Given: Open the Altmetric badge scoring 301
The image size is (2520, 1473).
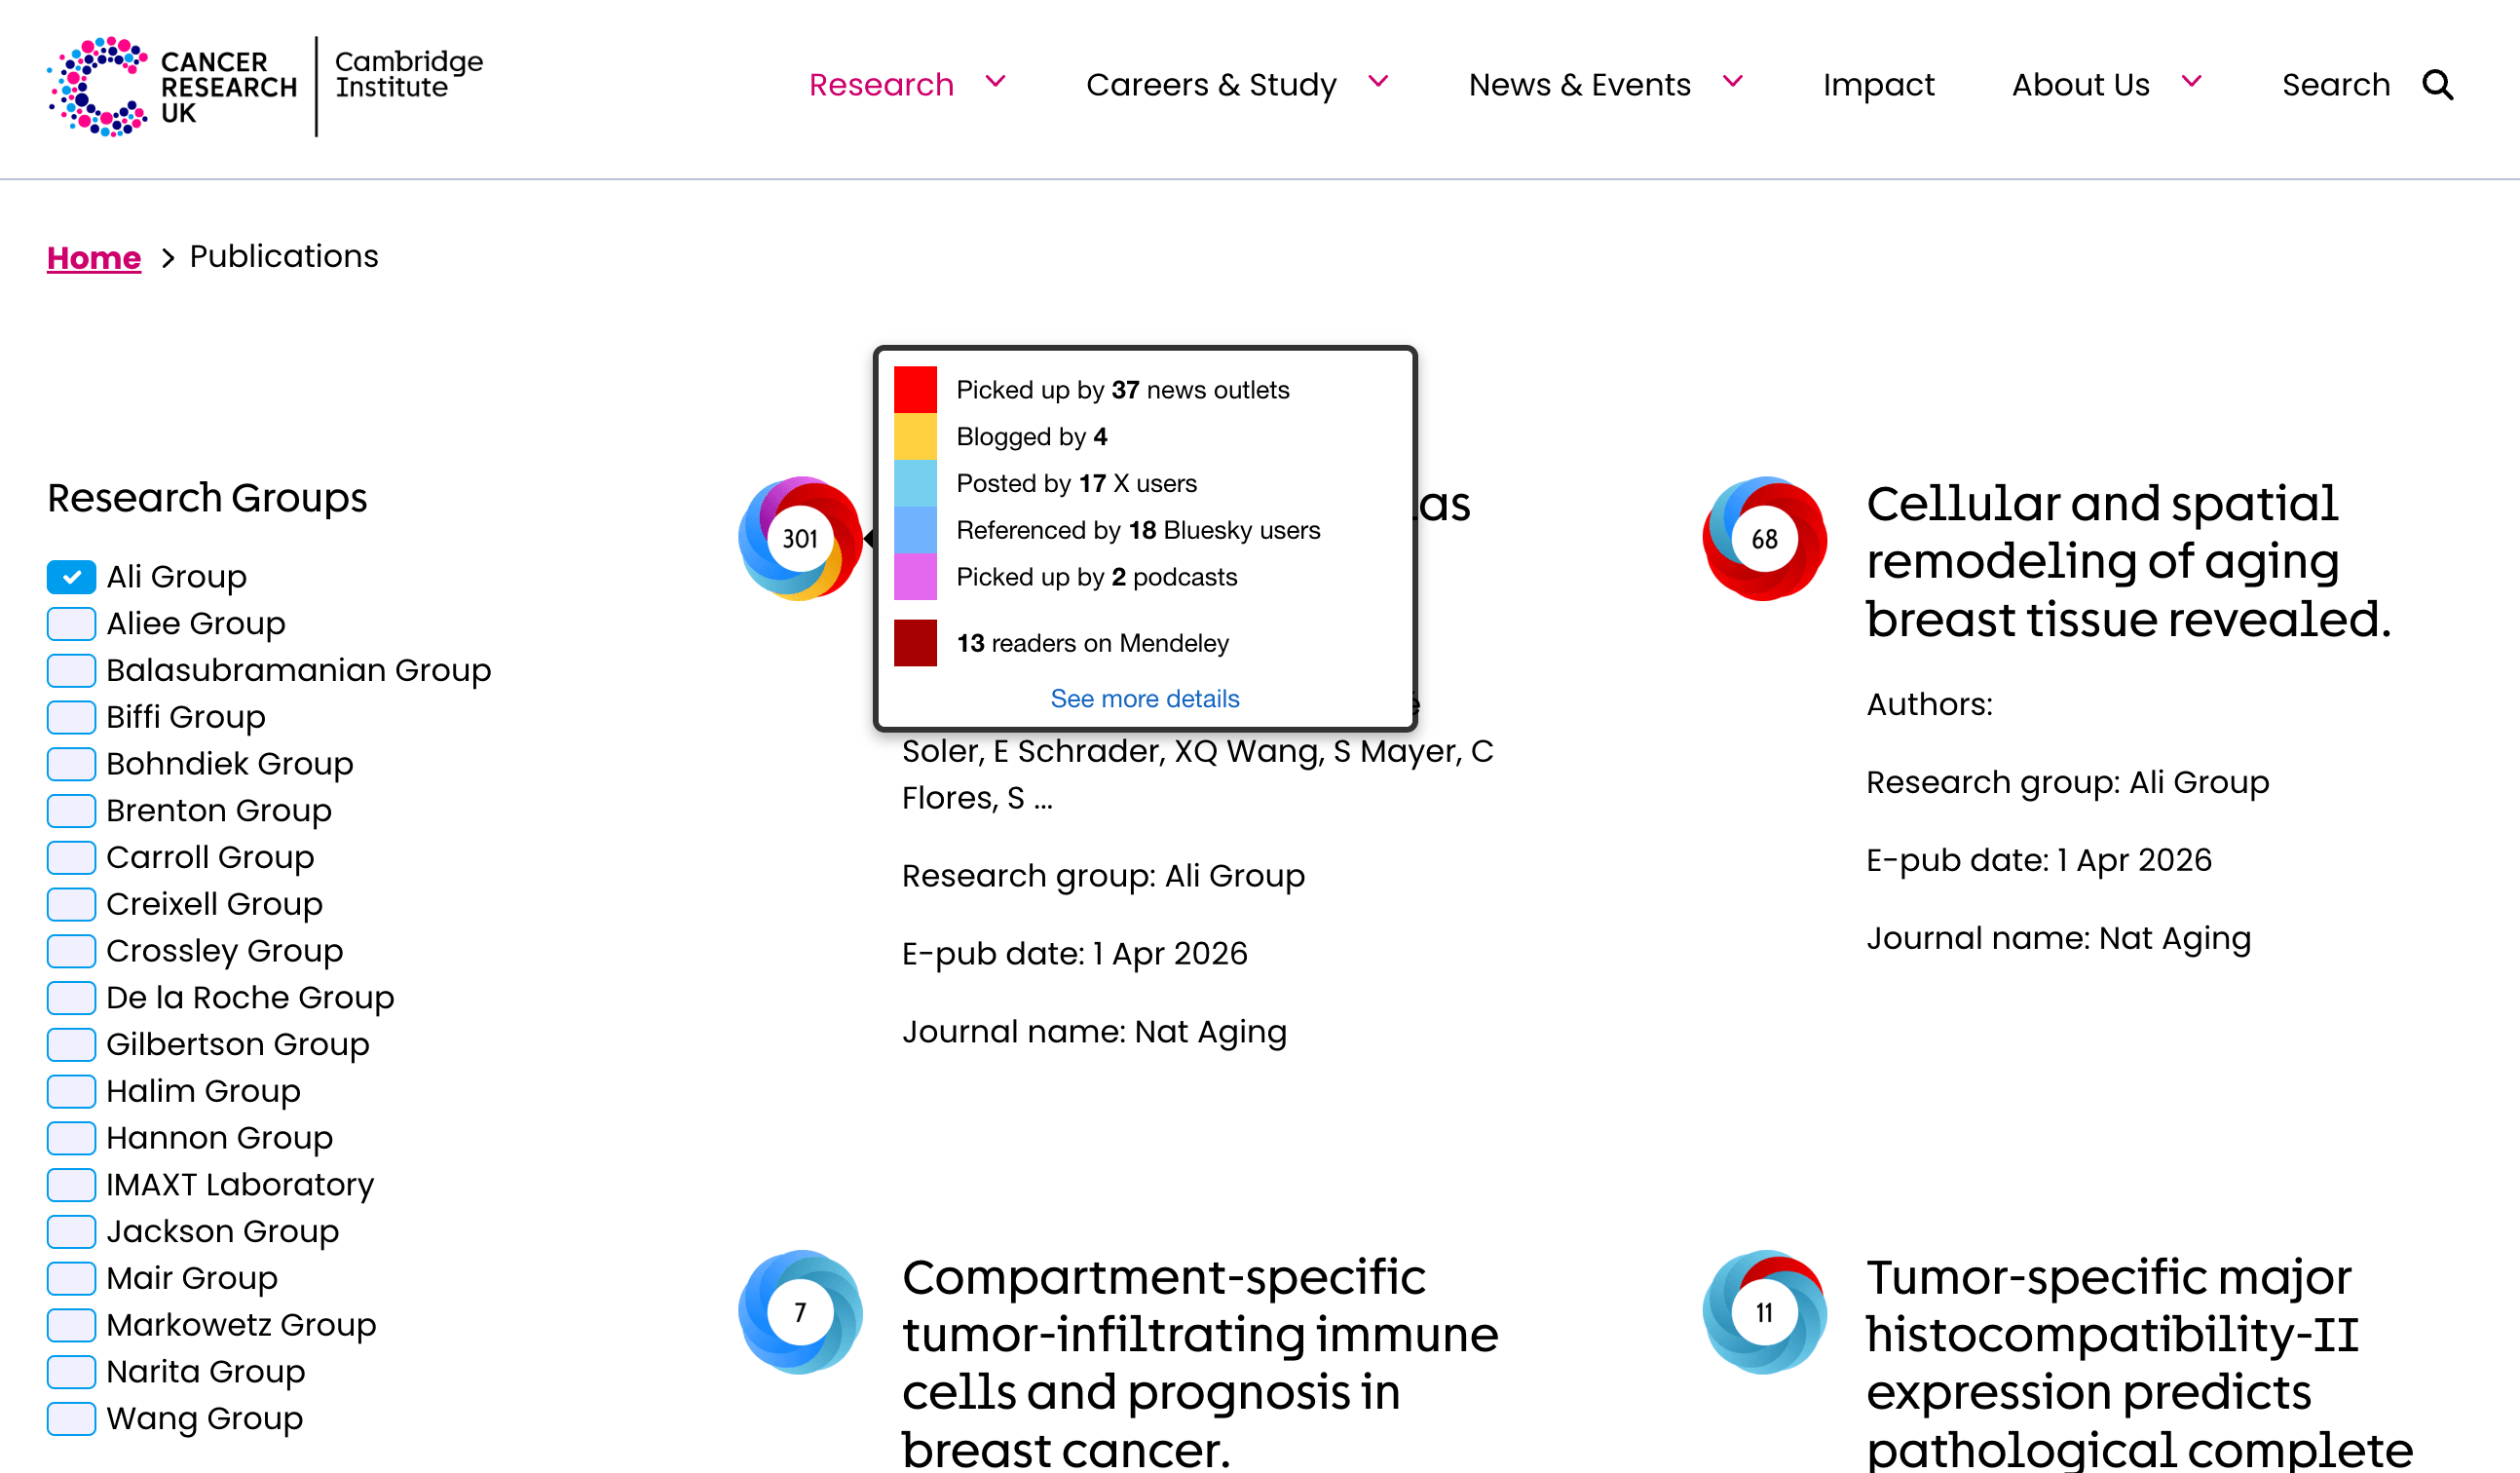Looking at the screenshot, I should coord(799,538).
